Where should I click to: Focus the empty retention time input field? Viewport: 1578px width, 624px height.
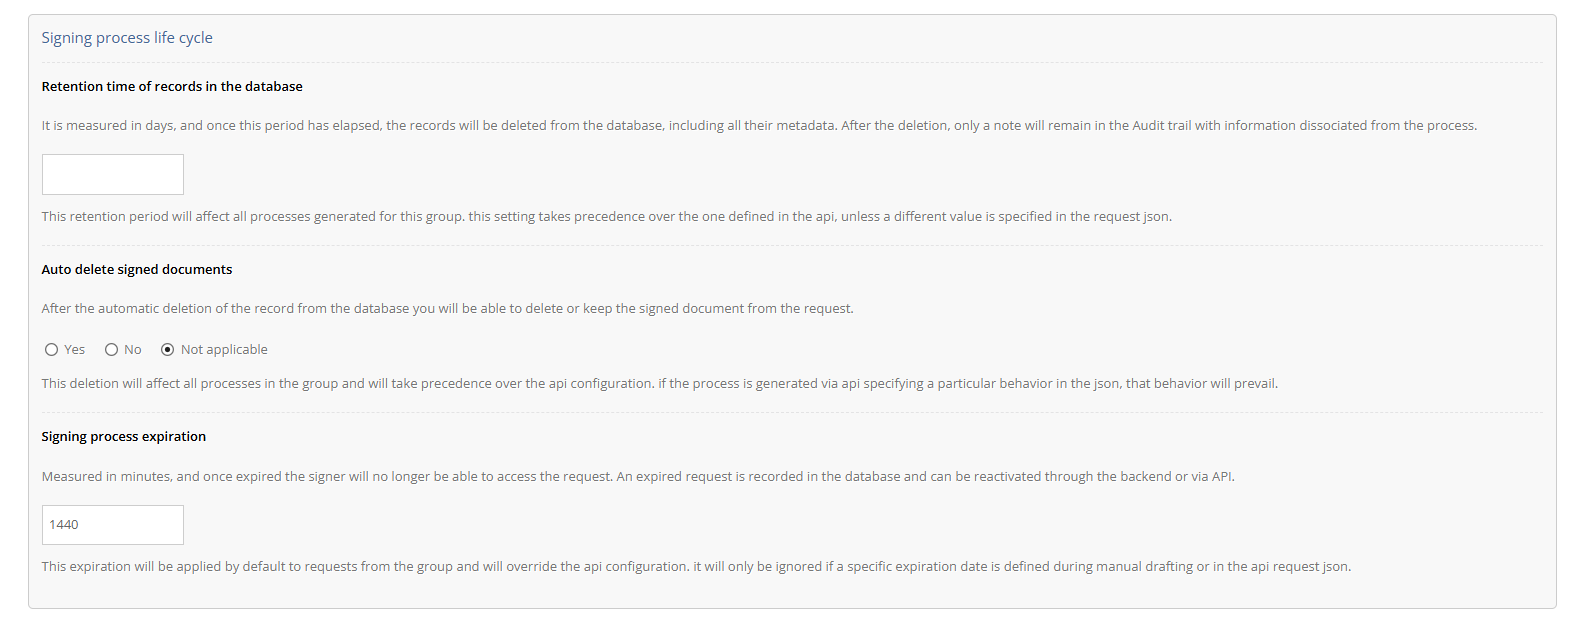(x=113, y=174)
